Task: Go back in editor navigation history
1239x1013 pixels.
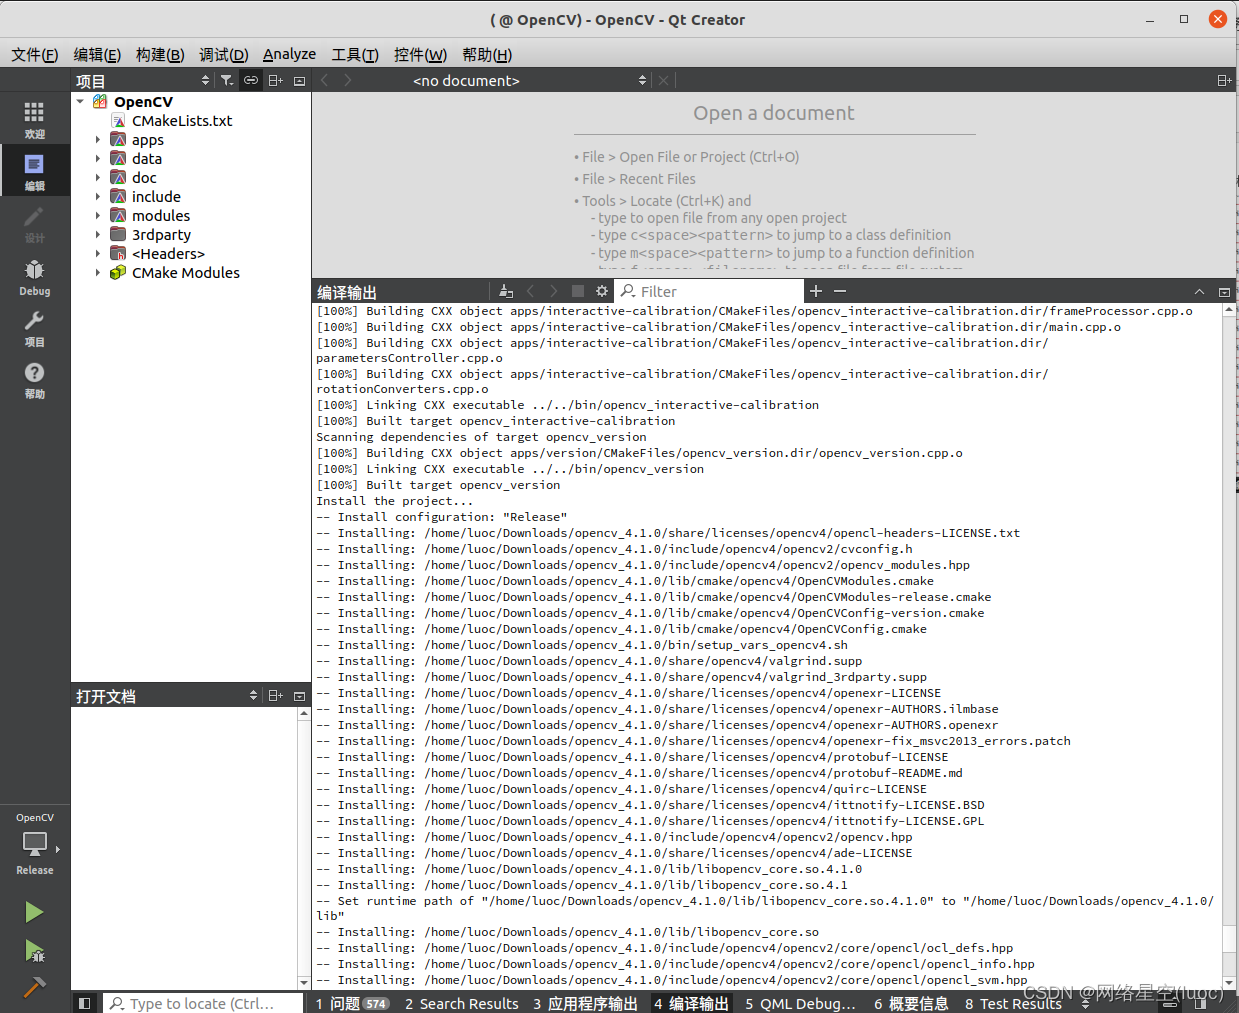Action: coord(324,80)
